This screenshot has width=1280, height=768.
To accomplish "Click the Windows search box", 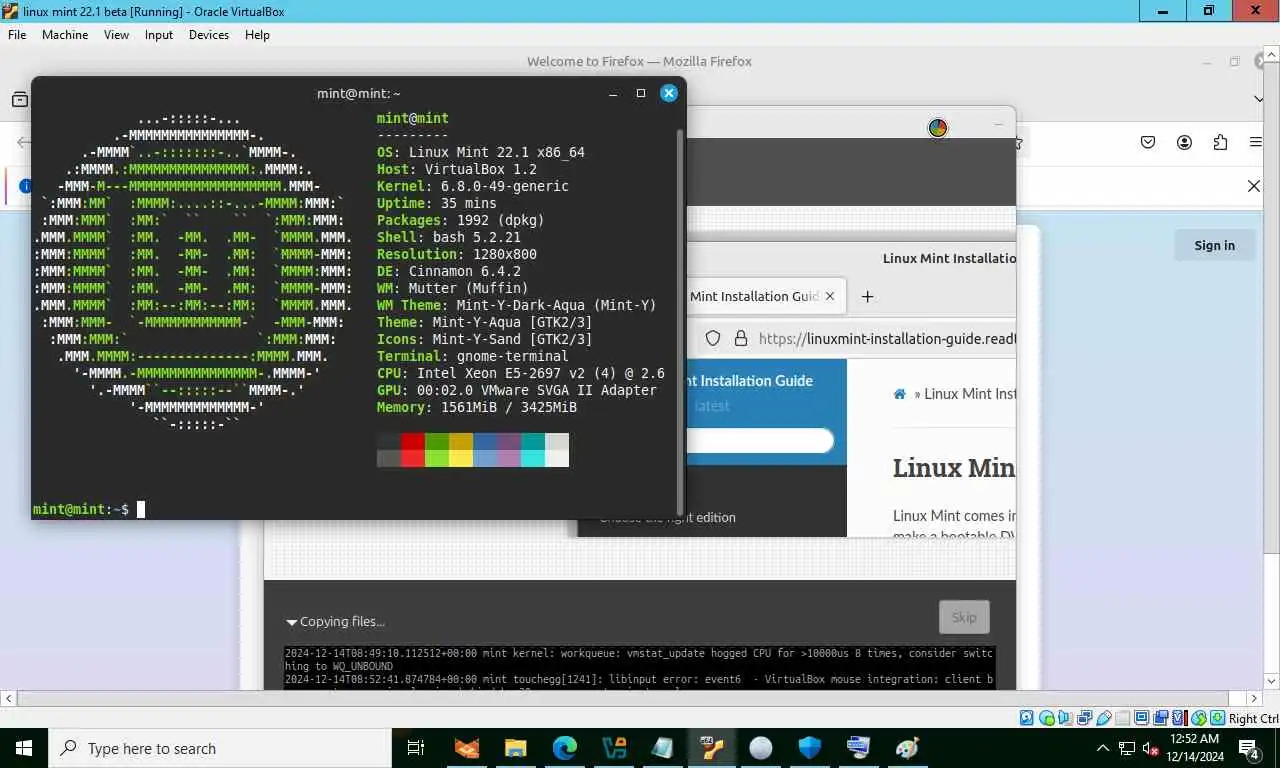I will pyautogui.click(x=220, y=748).
